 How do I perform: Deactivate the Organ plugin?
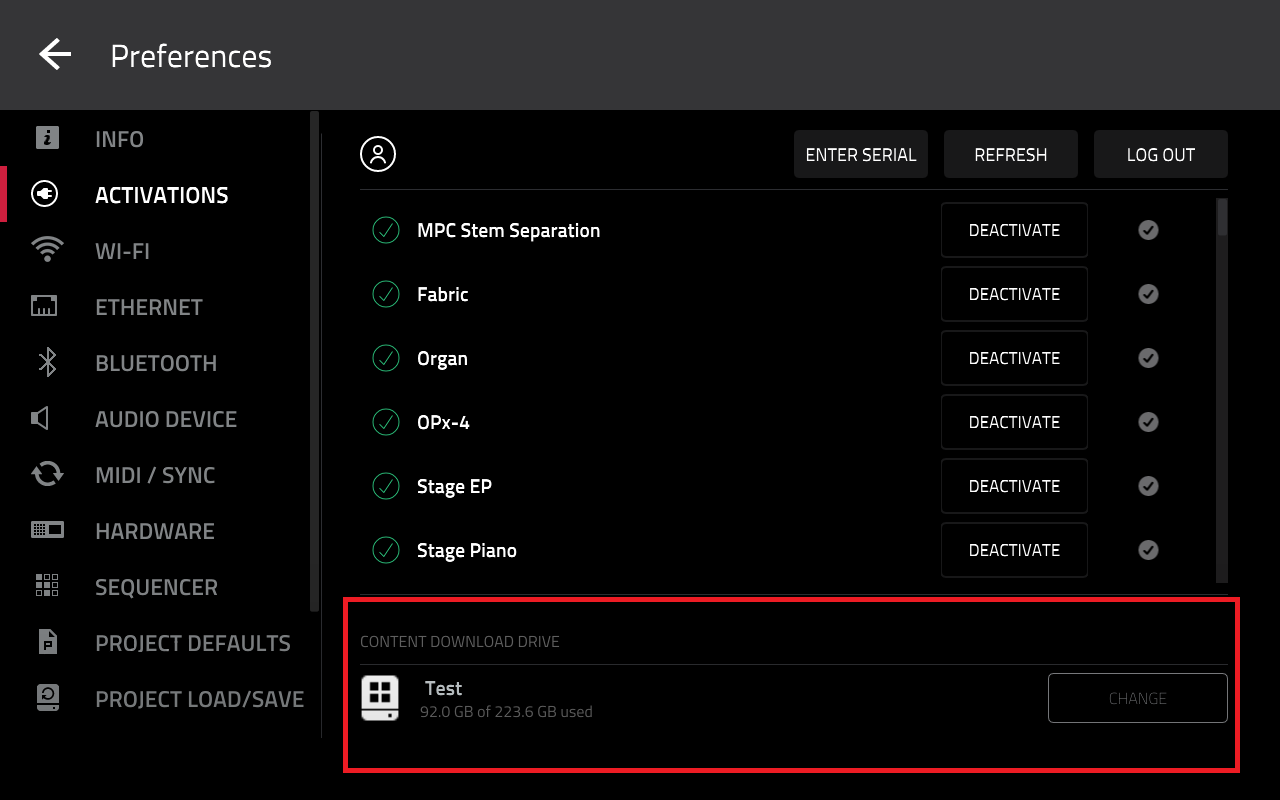tap(1014, 358)
